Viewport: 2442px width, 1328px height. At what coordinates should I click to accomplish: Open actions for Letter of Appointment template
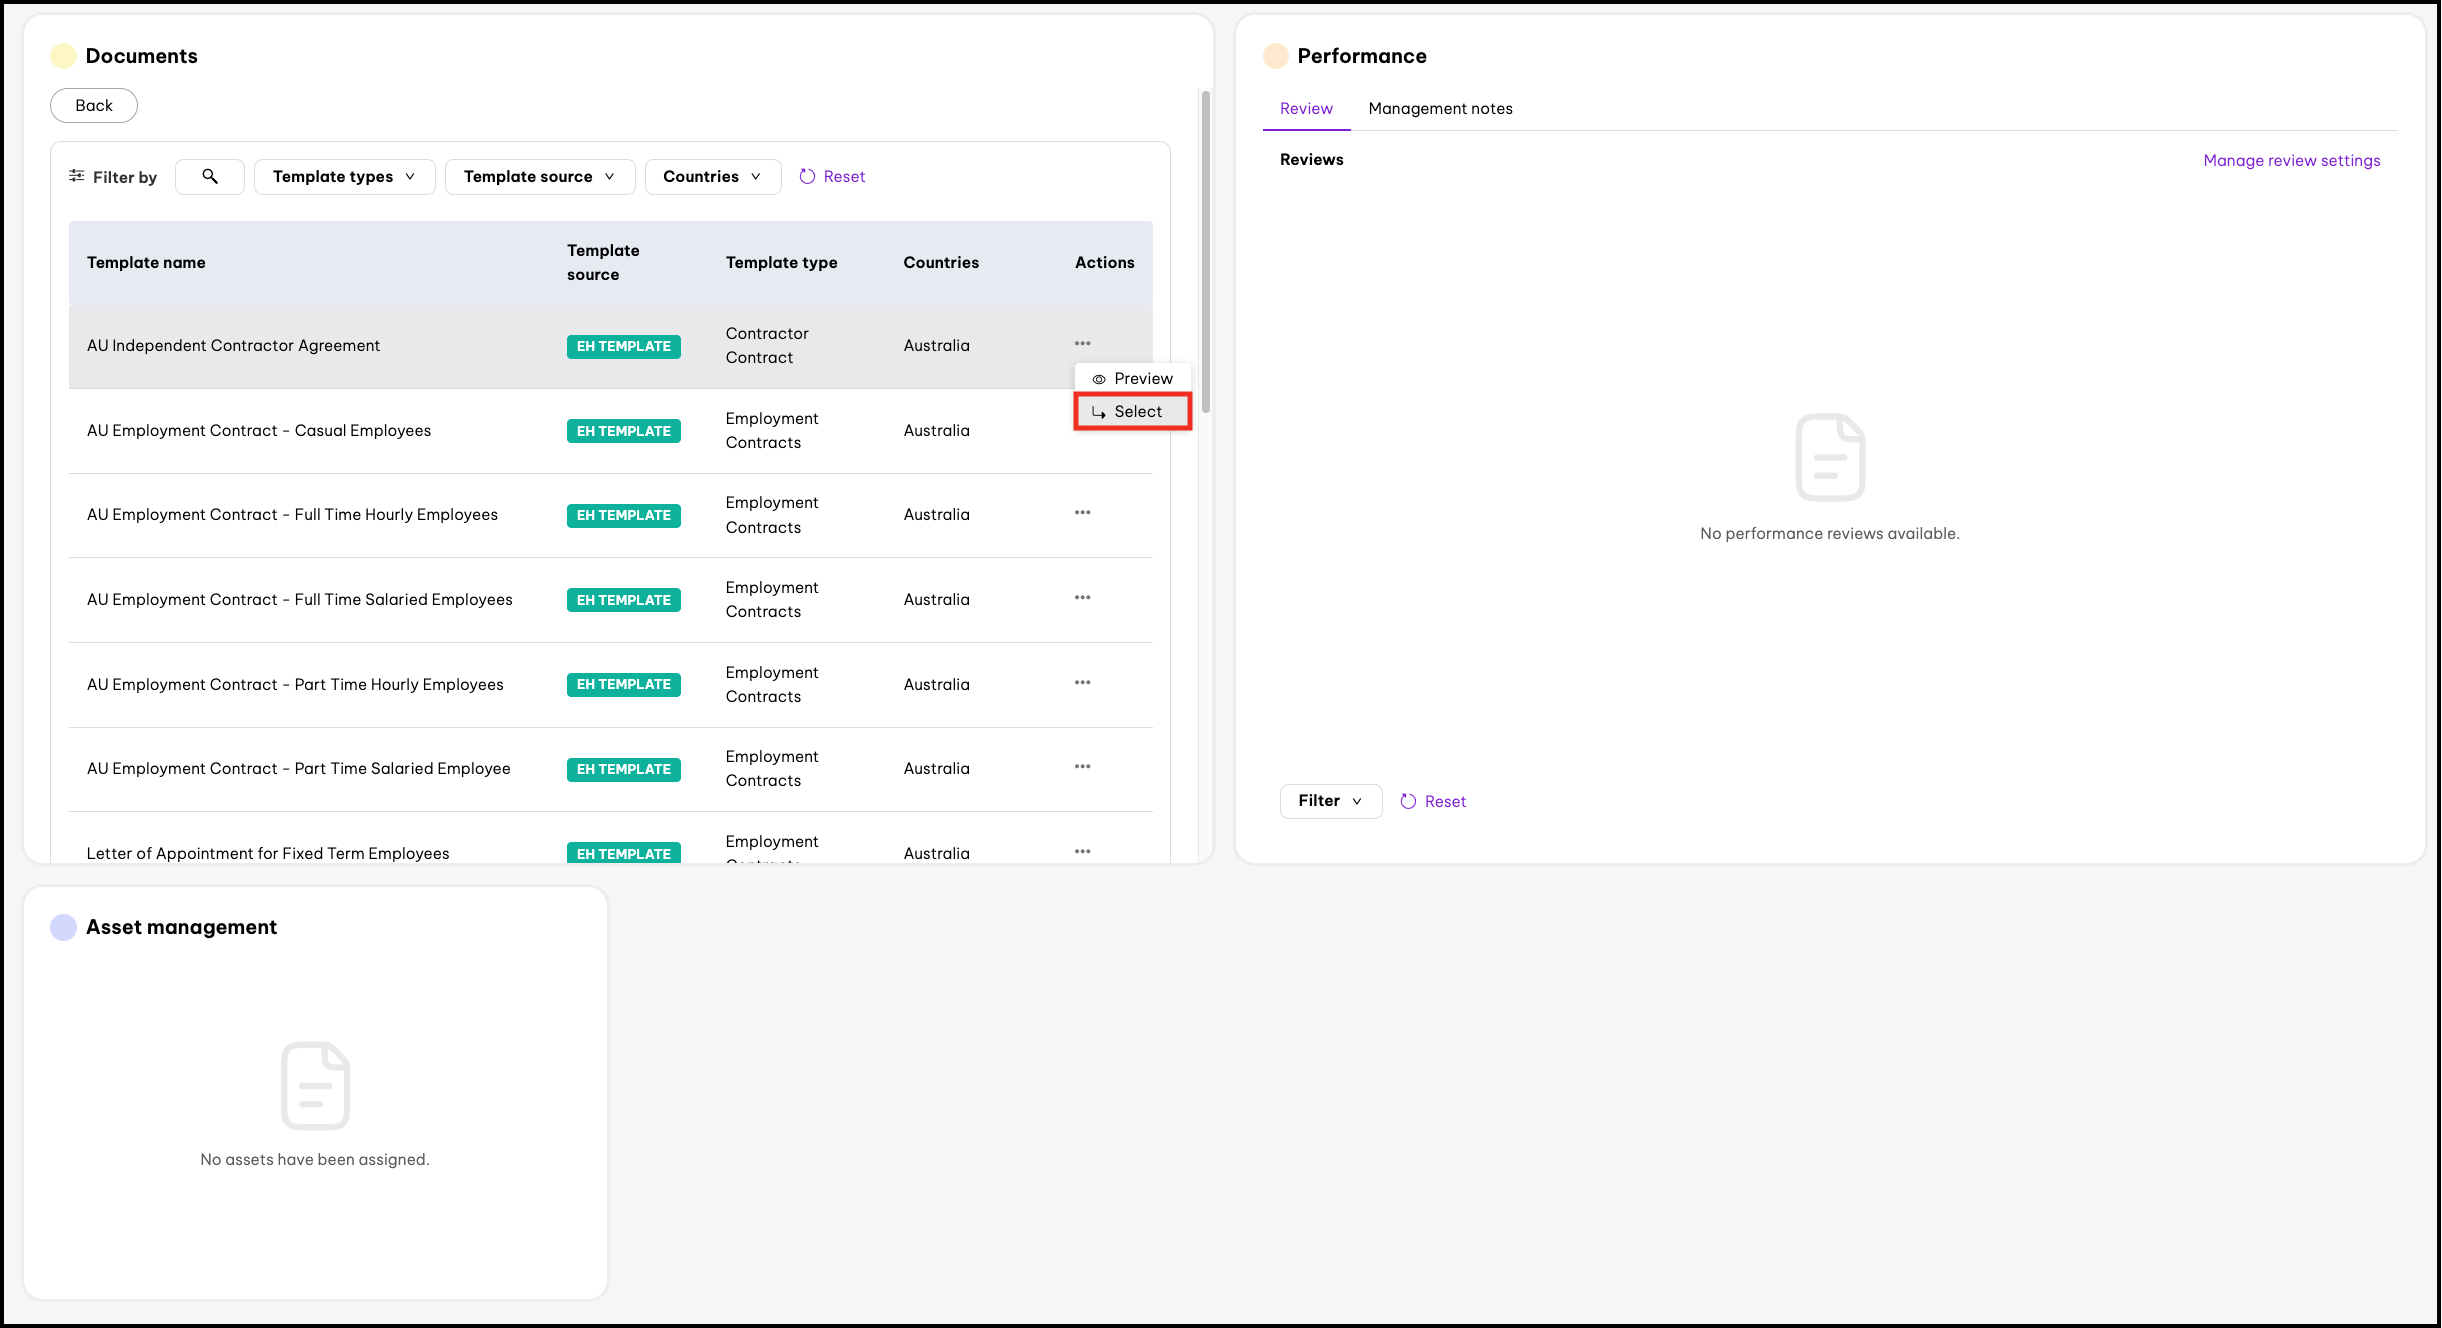coord(1082,852)
